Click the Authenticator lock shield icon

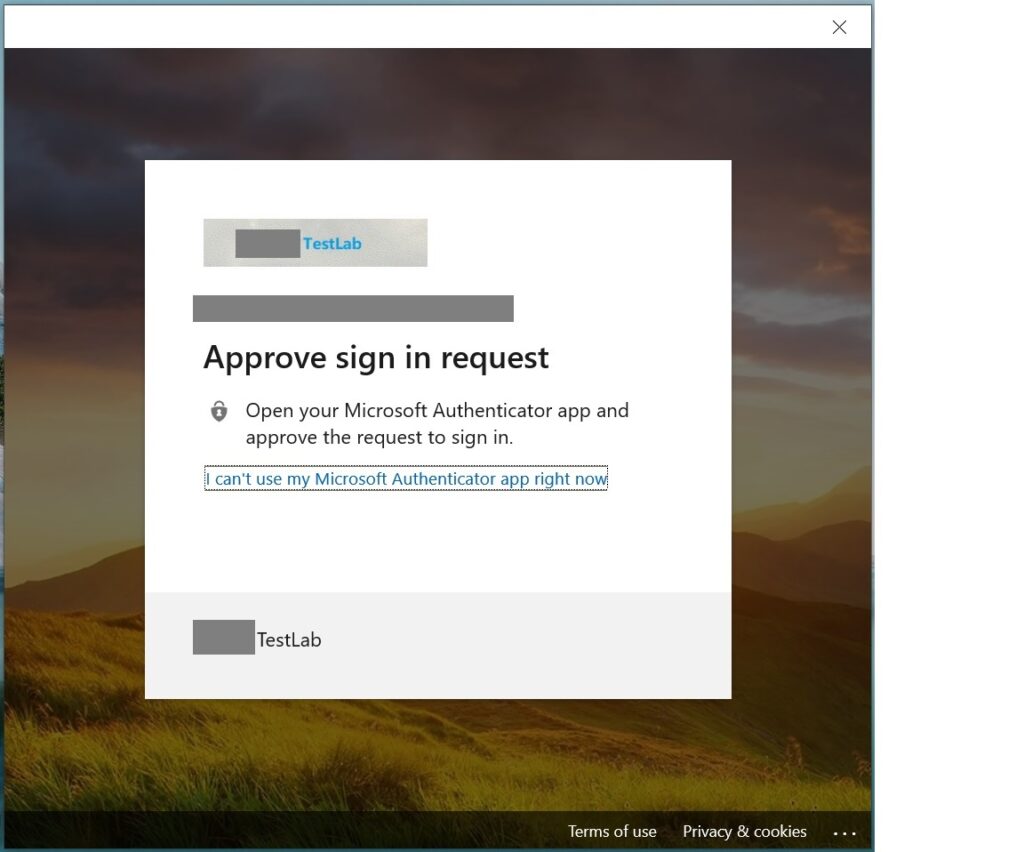(219, 411)
